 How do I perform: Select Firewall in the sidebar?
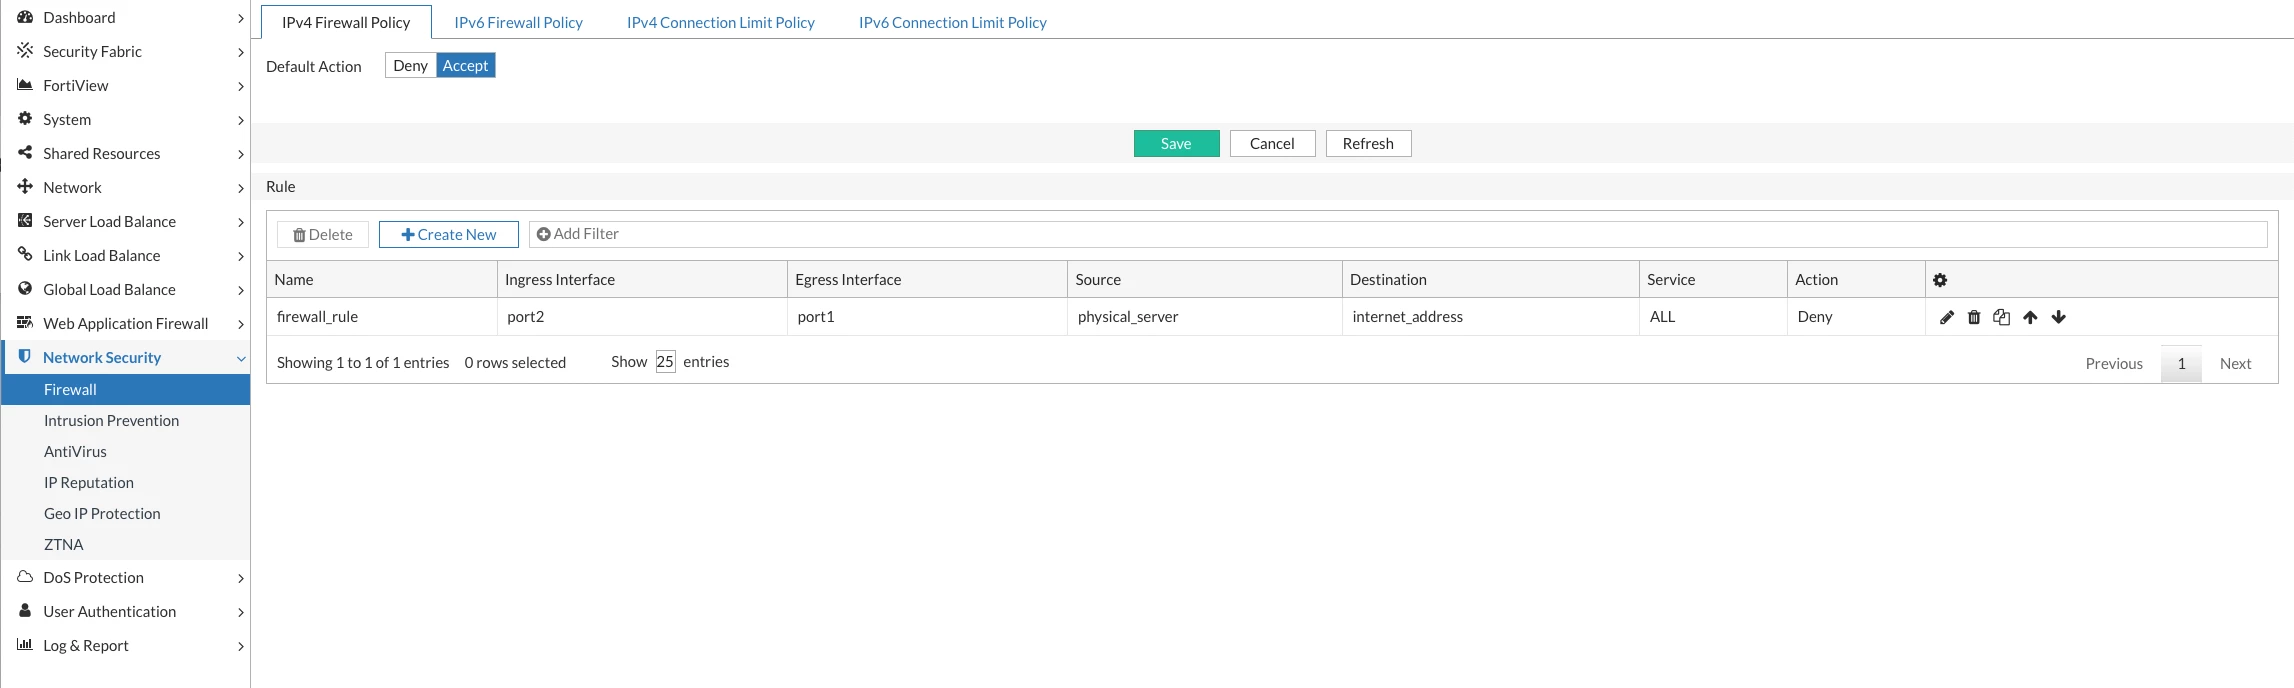click(126, 389)
